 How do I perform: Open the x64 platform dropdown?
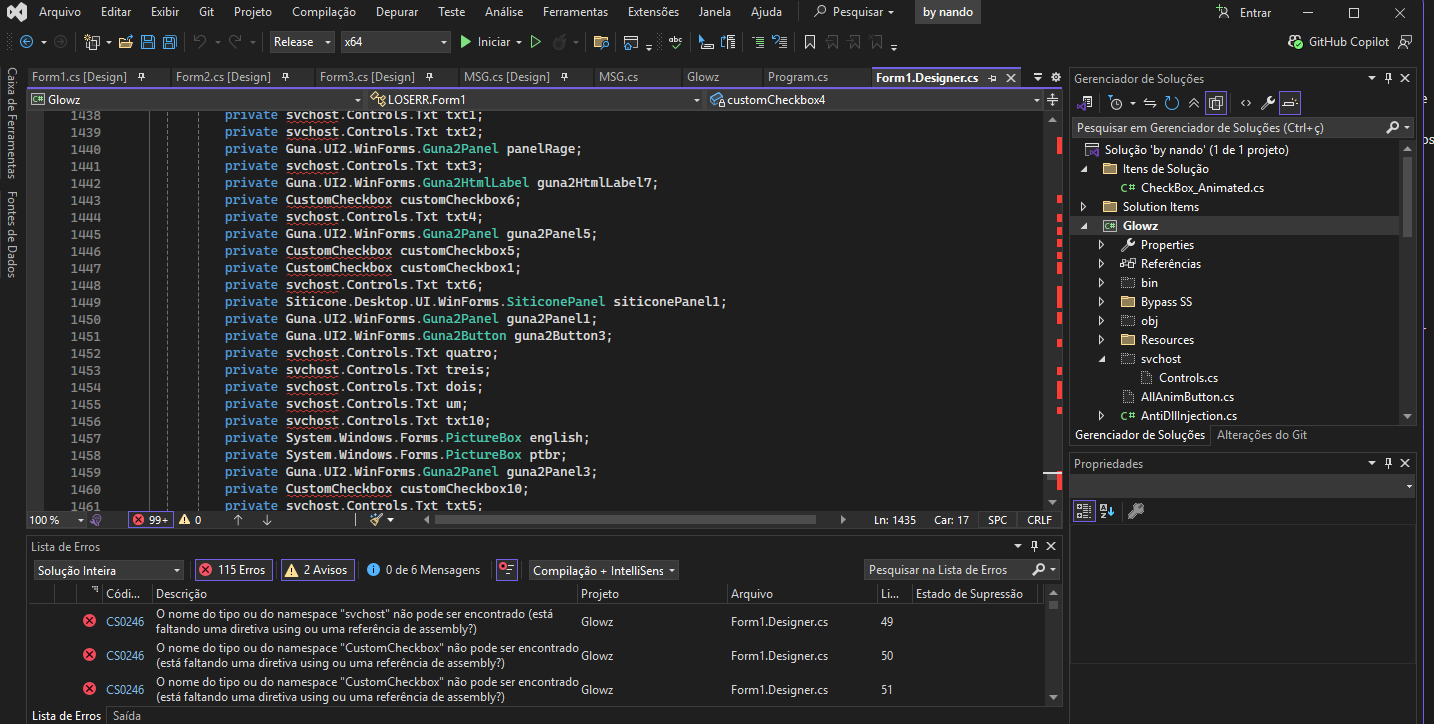click(x=395, y=42)
